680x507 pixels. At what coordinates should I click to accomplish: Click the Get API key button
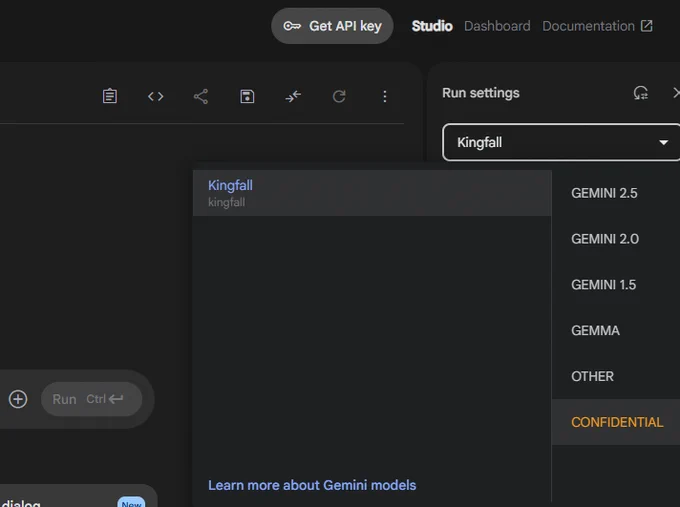click(x=332, y=26)
